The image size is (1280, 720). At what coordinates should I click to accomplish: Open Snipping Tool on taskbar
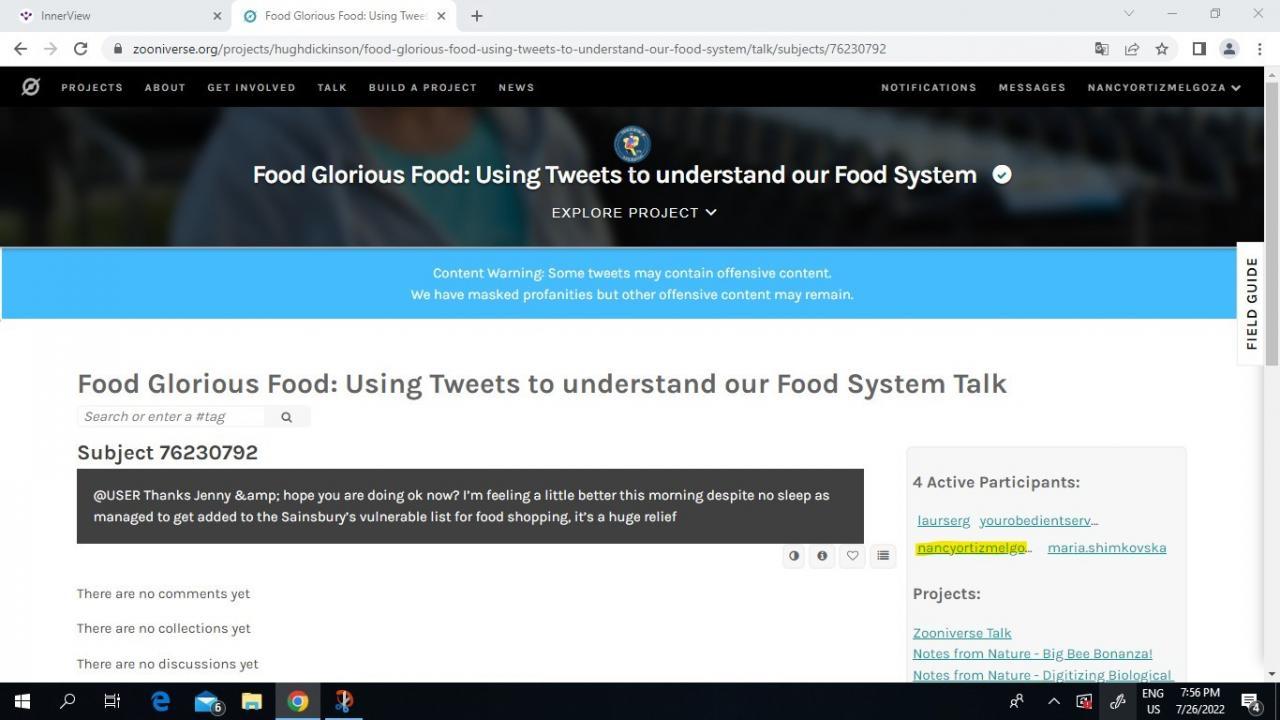(x=343, y=701)
